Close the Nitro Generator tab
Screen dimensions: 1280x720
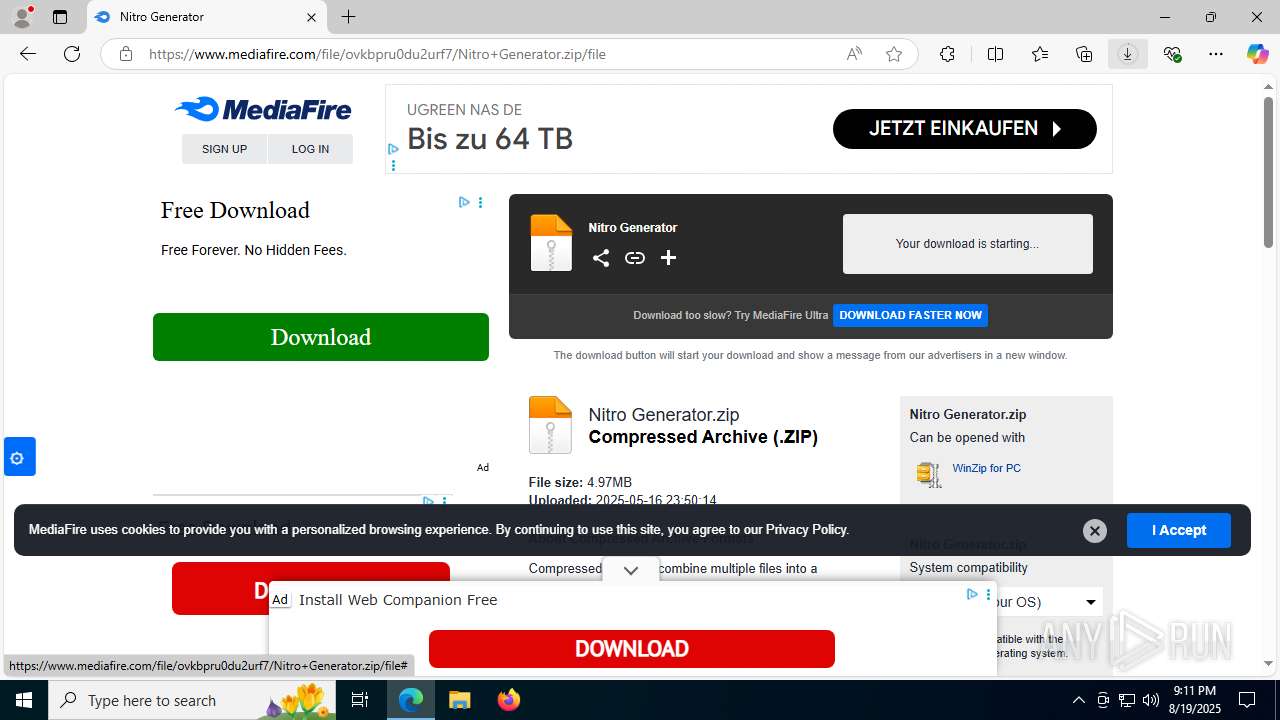(x=311, y=17)
